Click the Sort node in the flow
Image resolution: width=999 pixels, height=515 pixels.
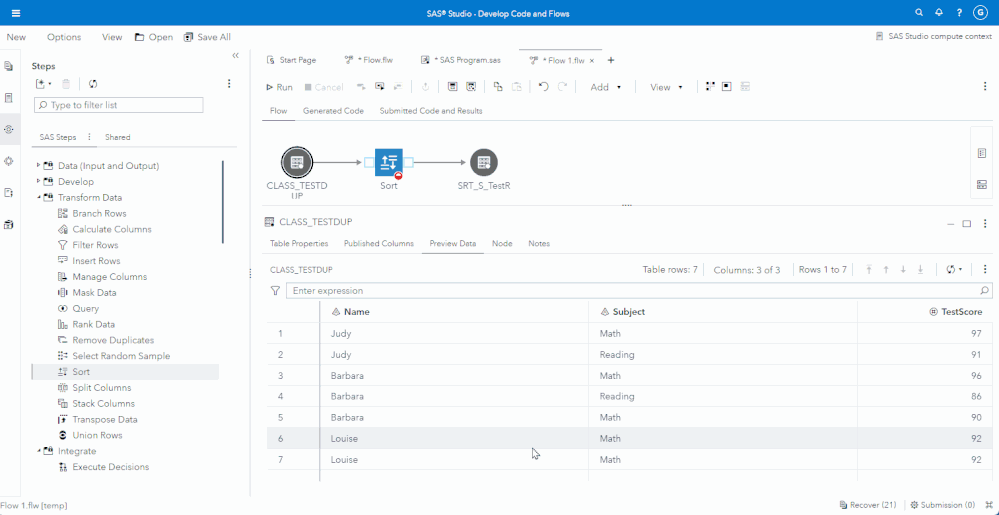tap(388, 162)
